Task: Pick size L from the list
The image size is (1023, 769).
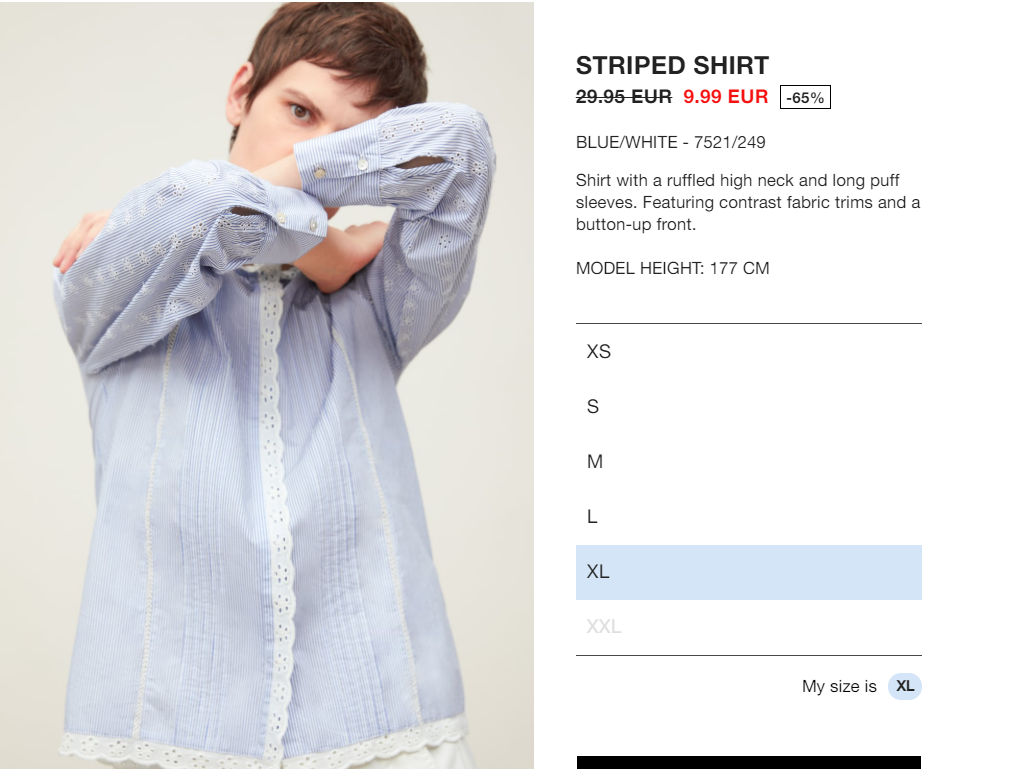Action: coord(748,517)
